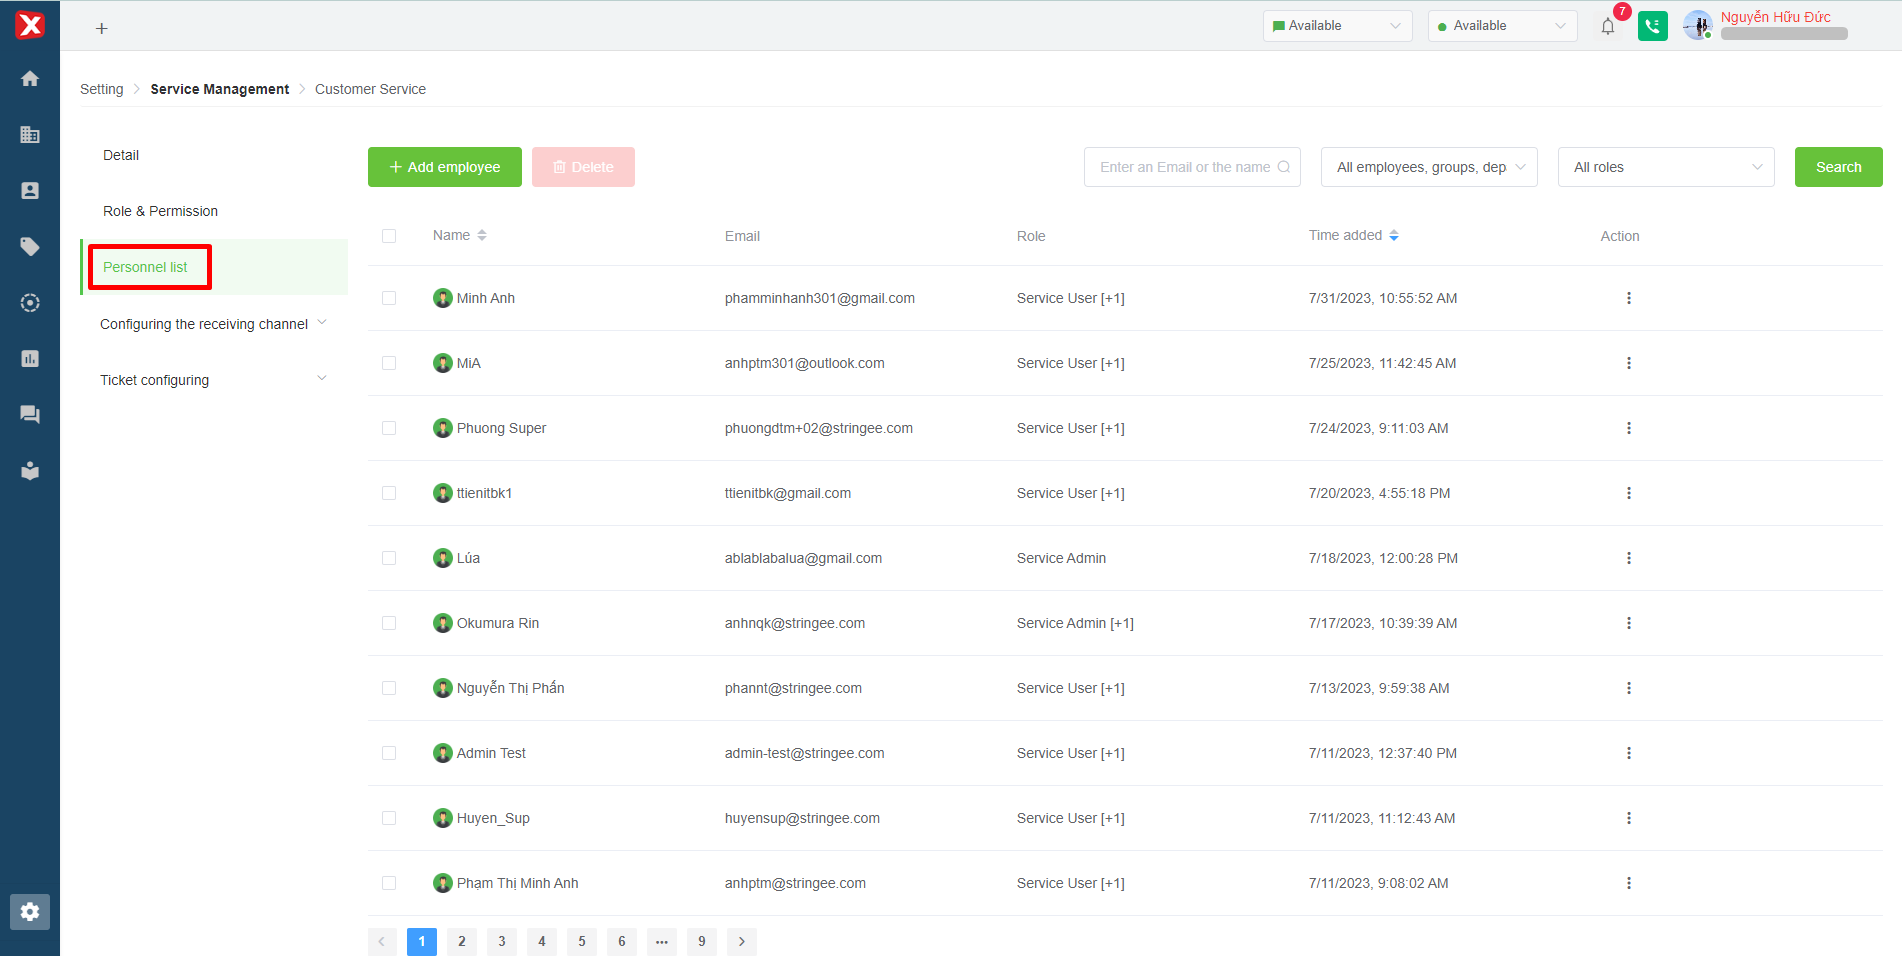The width and height of the screenshot is (1902, 956).
Task: Click the user profile avatar
Action: coord(1698,26)
